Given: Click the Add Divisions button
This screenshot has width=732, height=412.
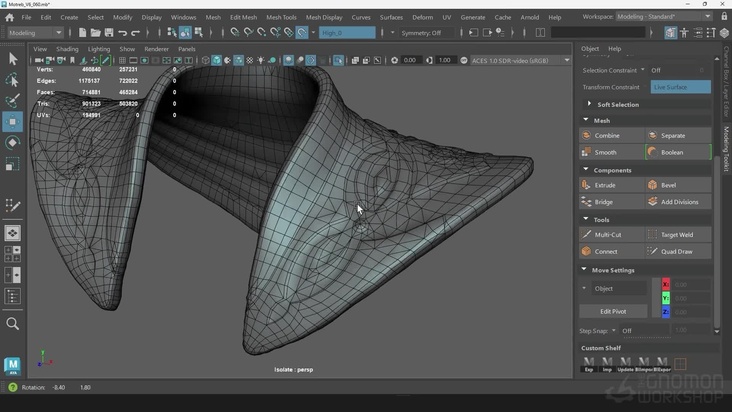Looking at the screenshot, I should click(x=678, y=202).
